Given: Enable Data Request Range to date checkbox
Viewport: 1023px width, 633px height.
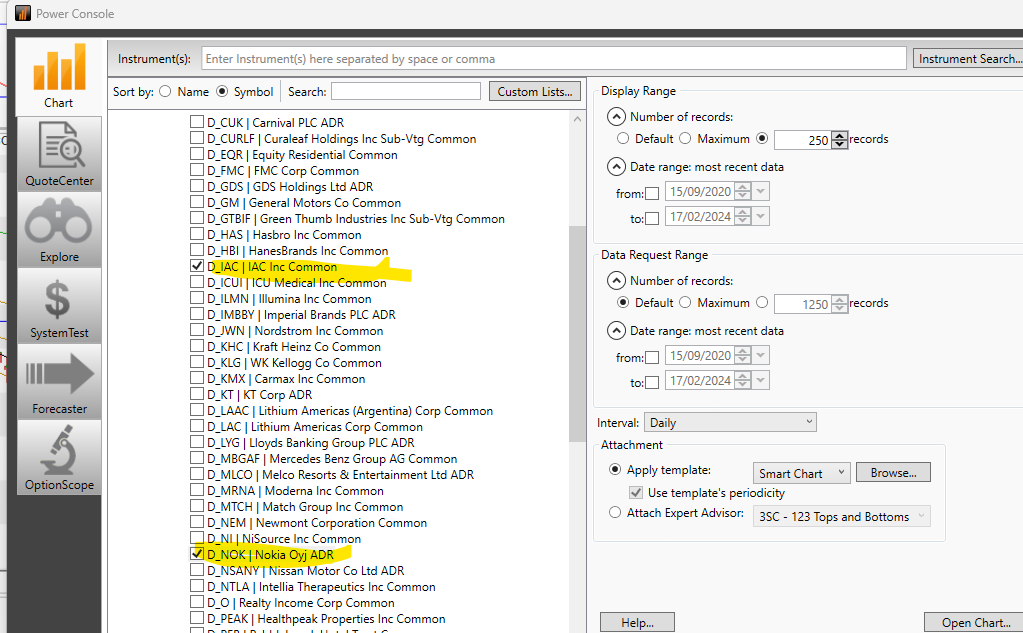Looking at the screenshot, I should [x=652, y=382].
